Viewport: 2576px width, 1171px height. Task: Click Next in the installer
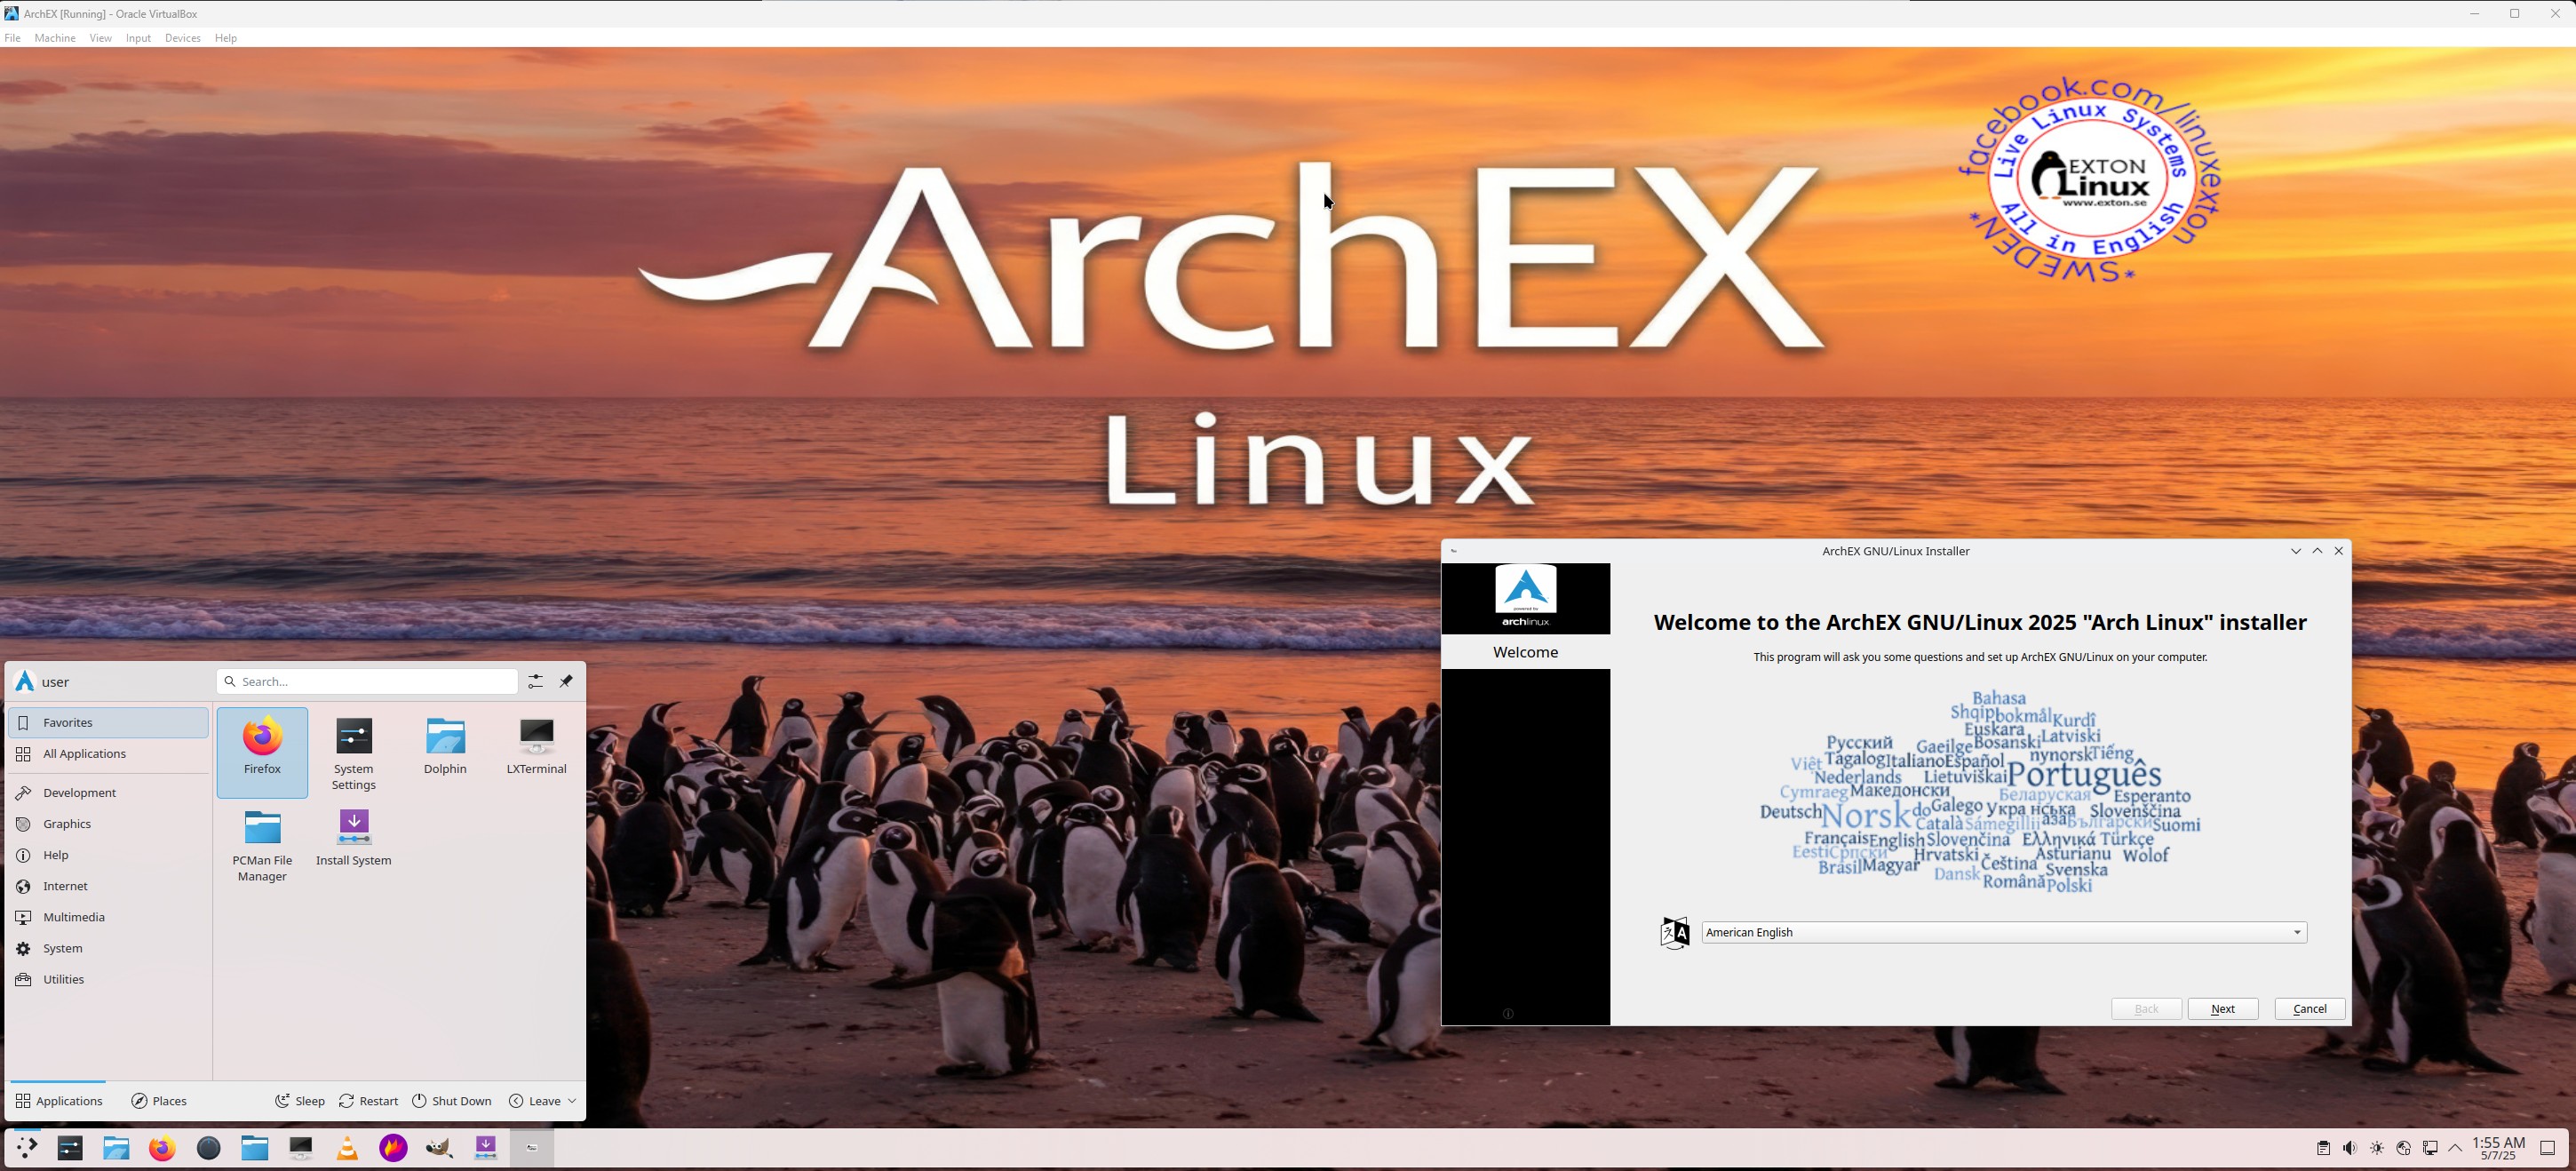pos(2222,1008)
